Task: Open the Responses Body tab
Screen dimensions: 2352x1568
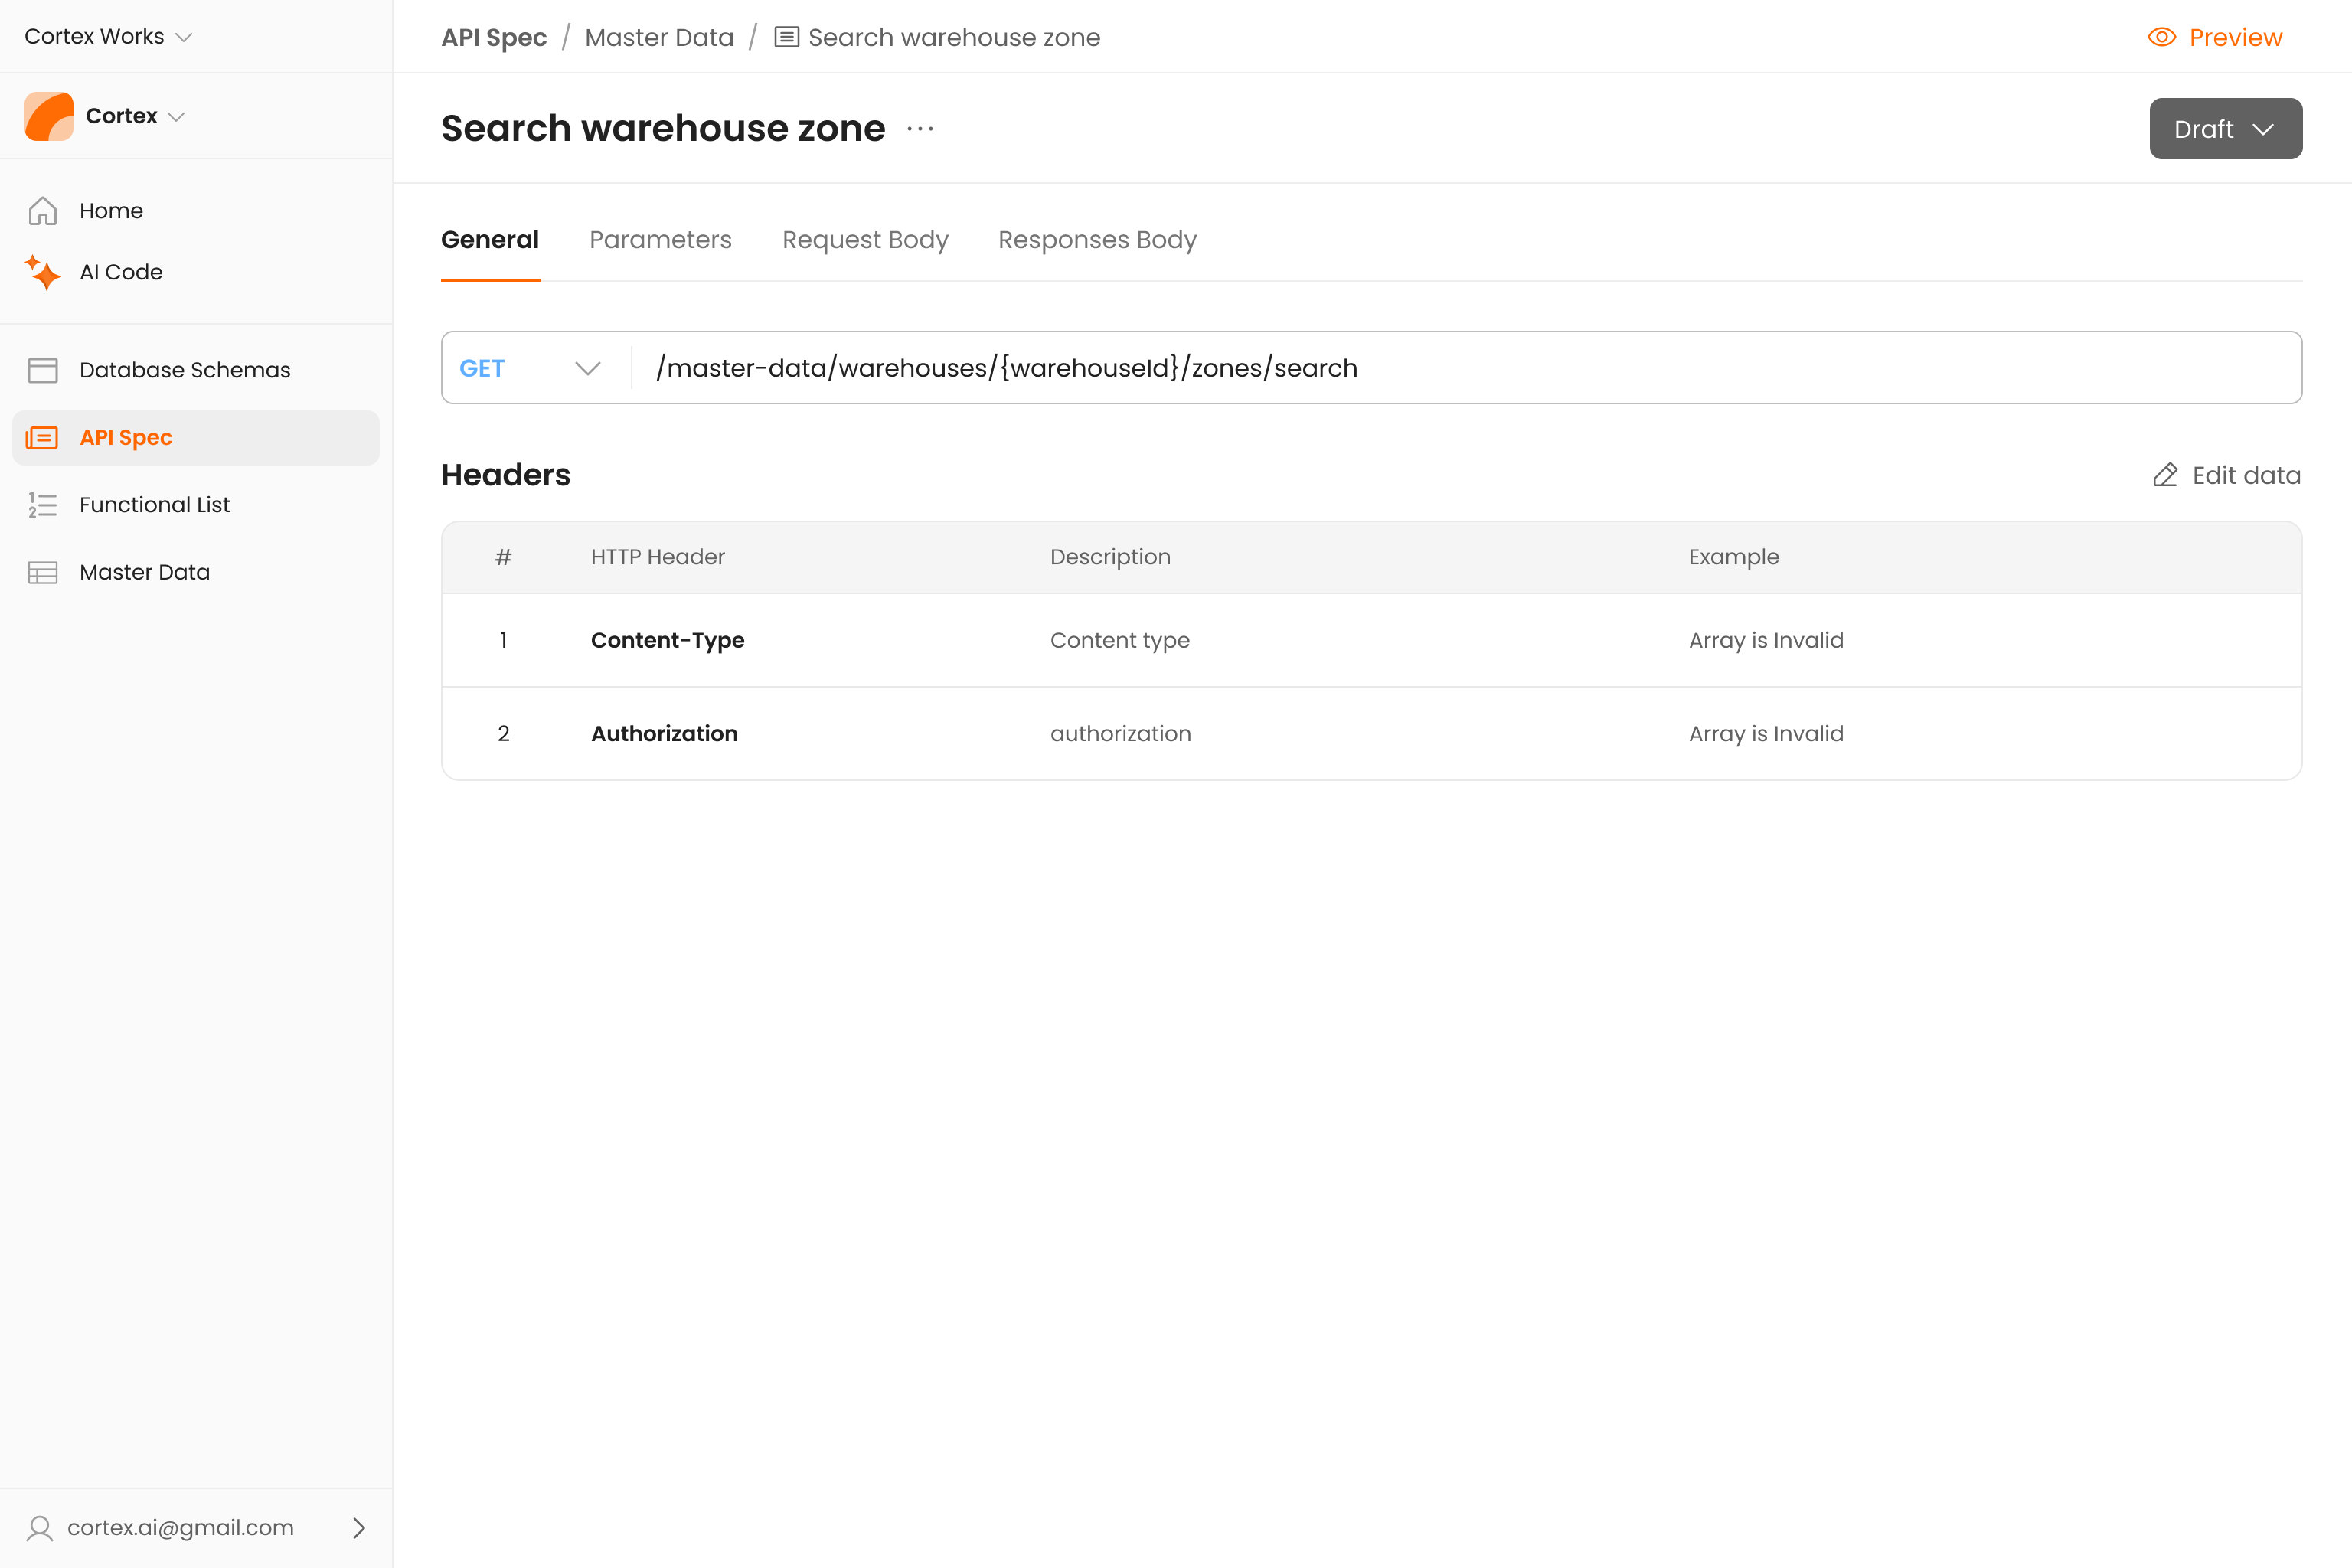Action: point(1097,240)
